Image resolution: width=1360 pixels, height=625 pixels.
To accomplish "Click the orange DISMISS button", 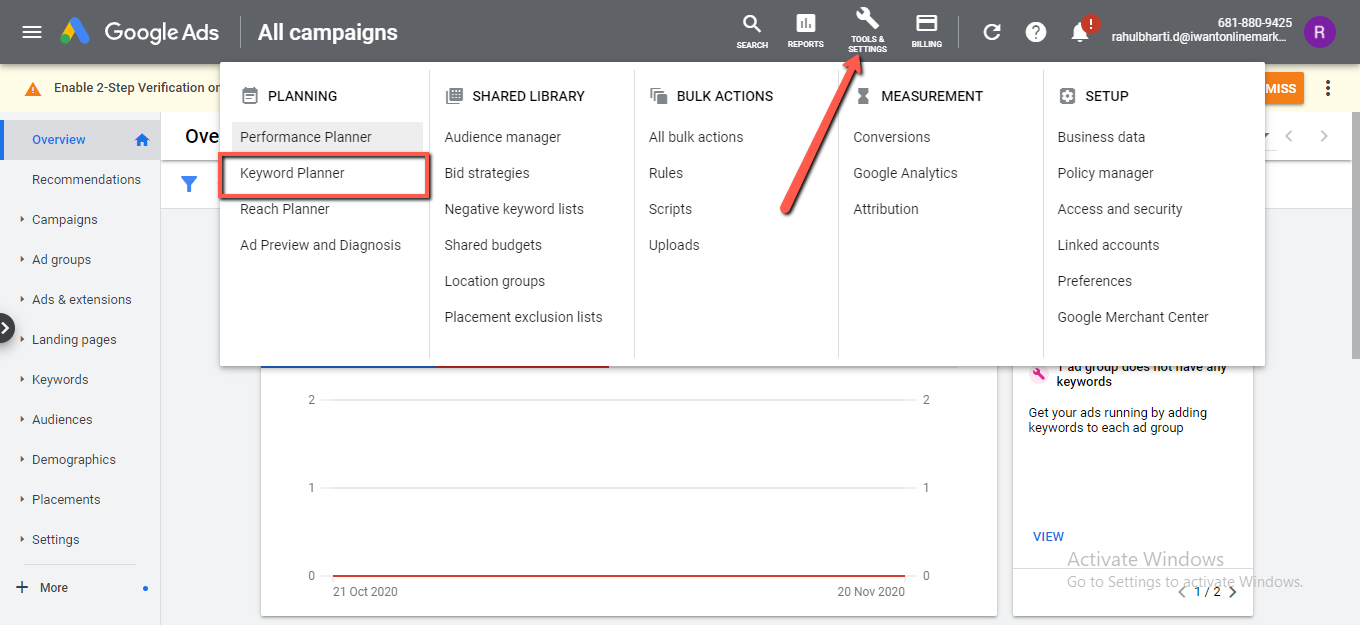I will (1284, 88).
